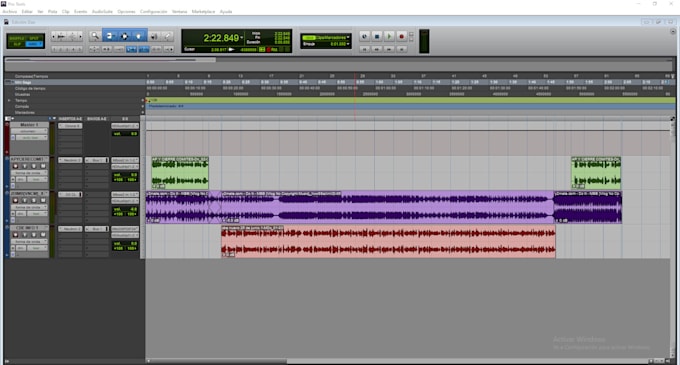Click the Rewind transport button
The image size is (680, 365).
click(x=377, y=49)
